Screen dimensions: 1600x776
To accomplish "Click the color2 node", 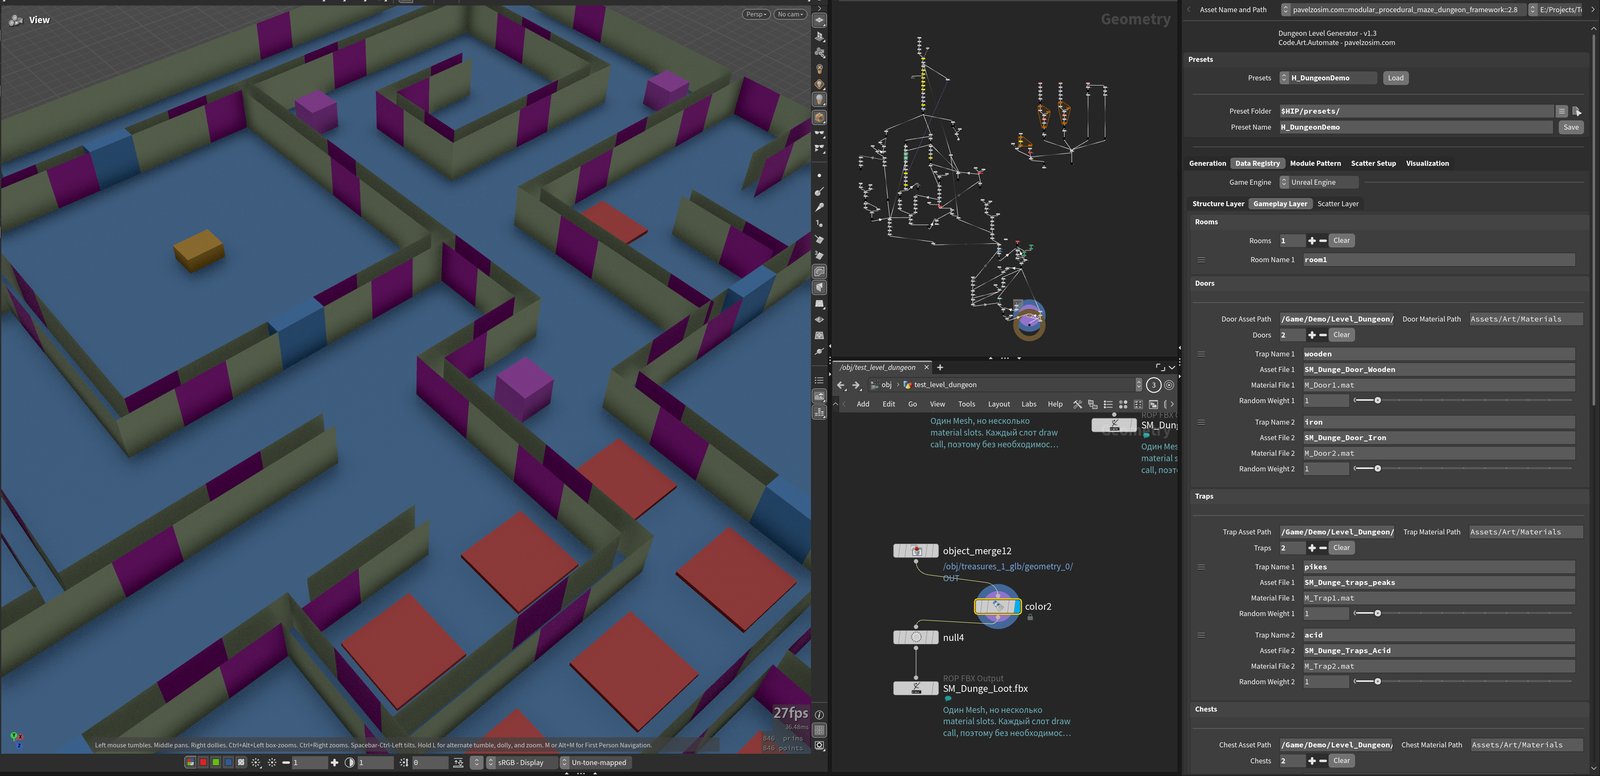I will 997,606.
